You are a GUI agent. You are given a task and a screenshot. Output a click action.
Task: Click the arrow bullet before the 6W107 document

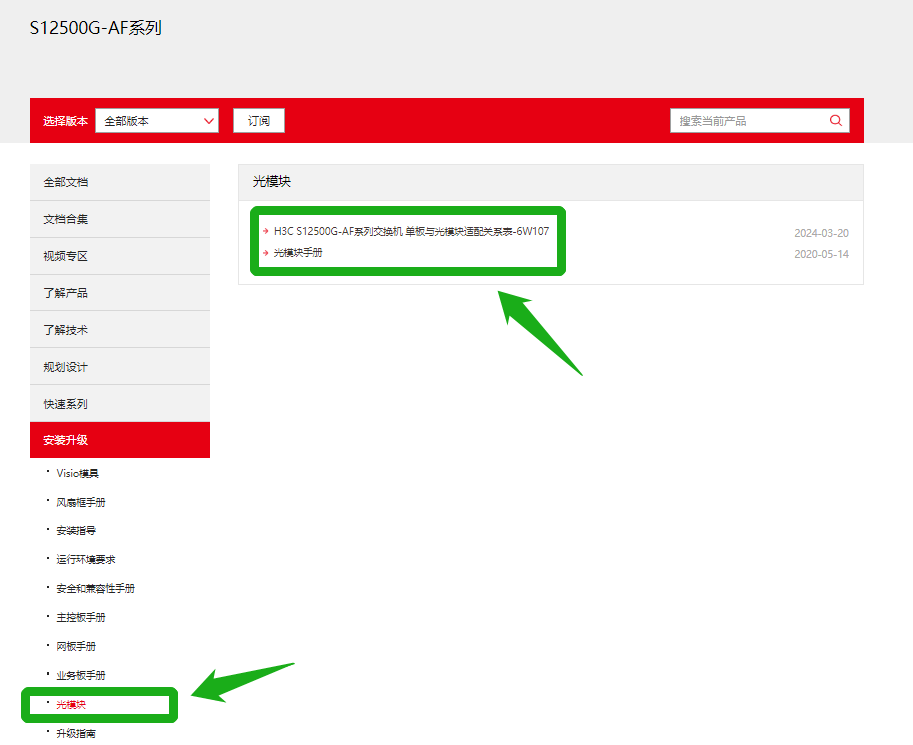point(266,231)
